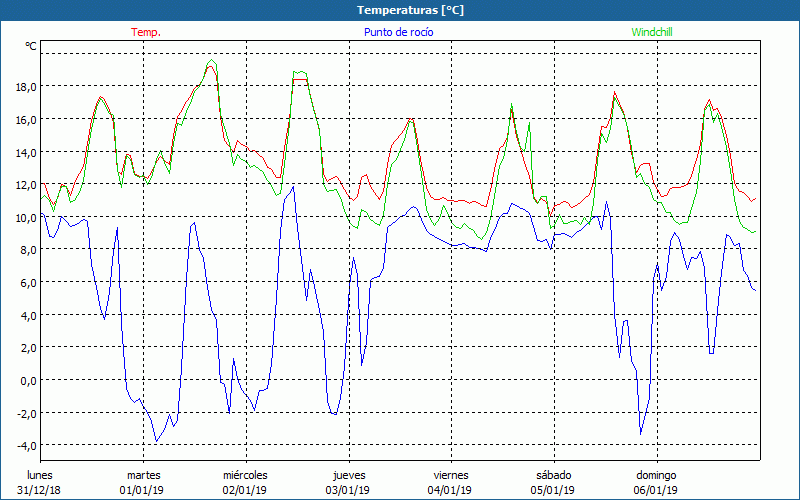Screen dimensions: 800x500
Task: Click the 31/12/18 date label
Action: [39, 490]
